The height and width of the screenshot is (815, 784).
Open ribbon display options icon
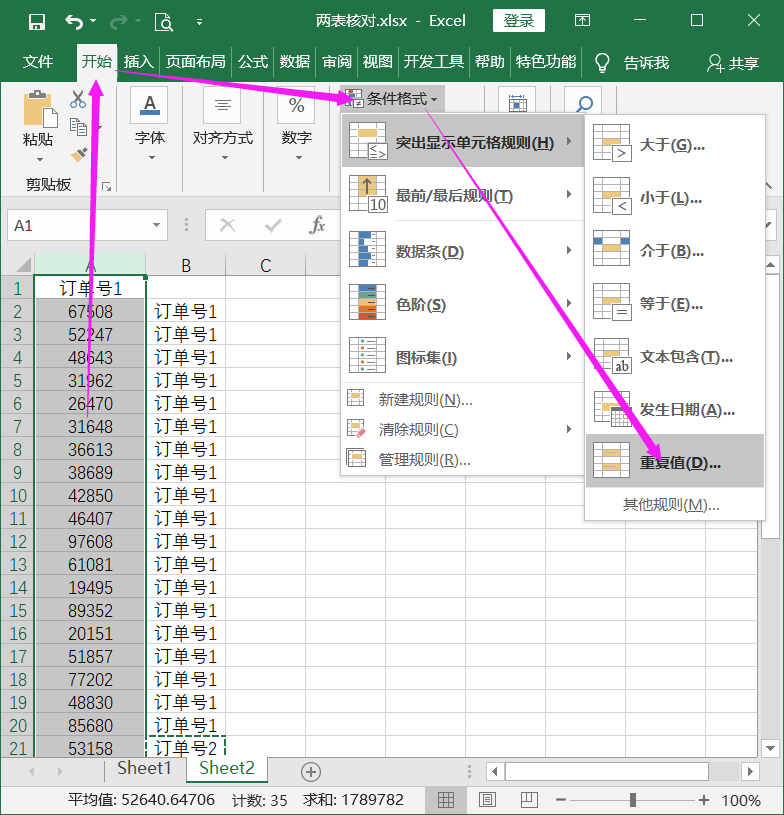tap(582, 20)
